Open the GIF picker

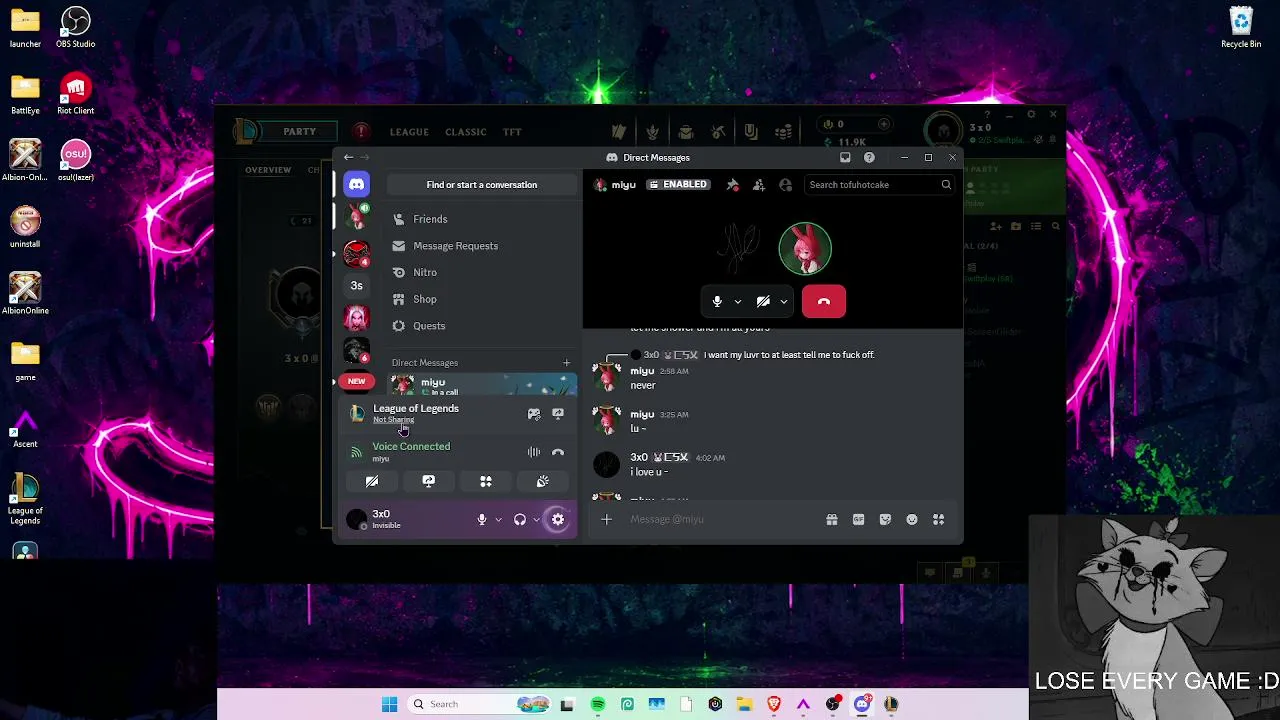(x=858, y=520)
